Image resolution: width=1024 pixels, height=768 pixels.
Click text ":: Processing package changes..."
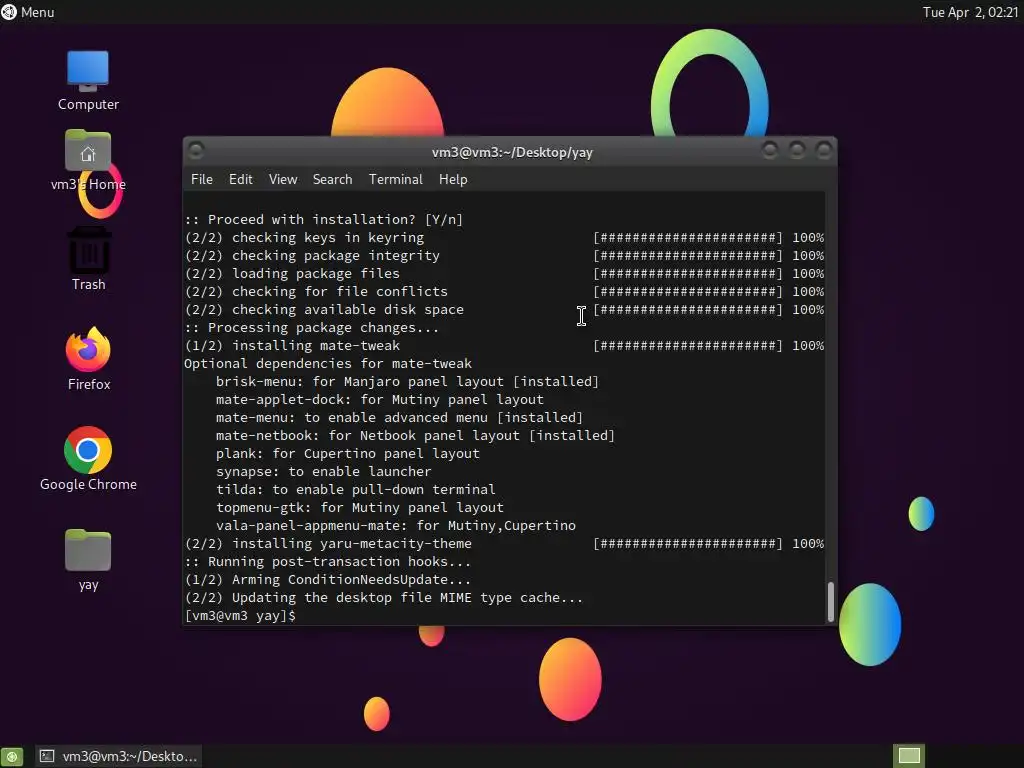[x=312, y=327]
